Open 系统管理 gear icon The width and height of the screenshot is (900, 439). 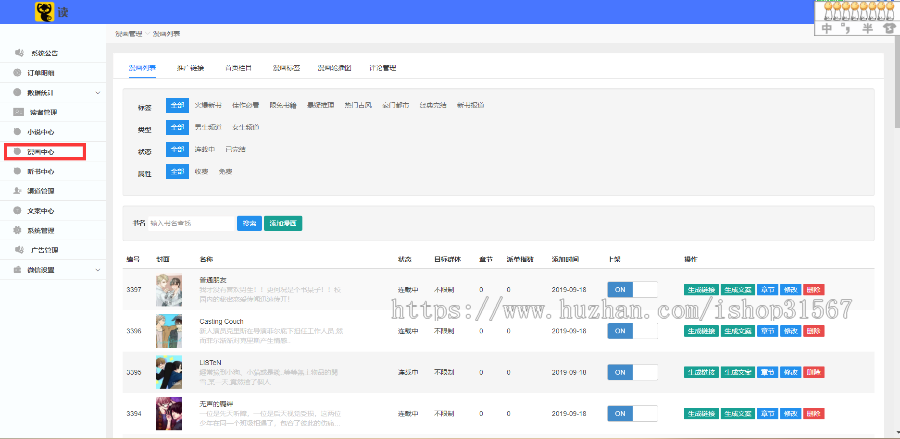pyautogui.click(x=17, y=230)
